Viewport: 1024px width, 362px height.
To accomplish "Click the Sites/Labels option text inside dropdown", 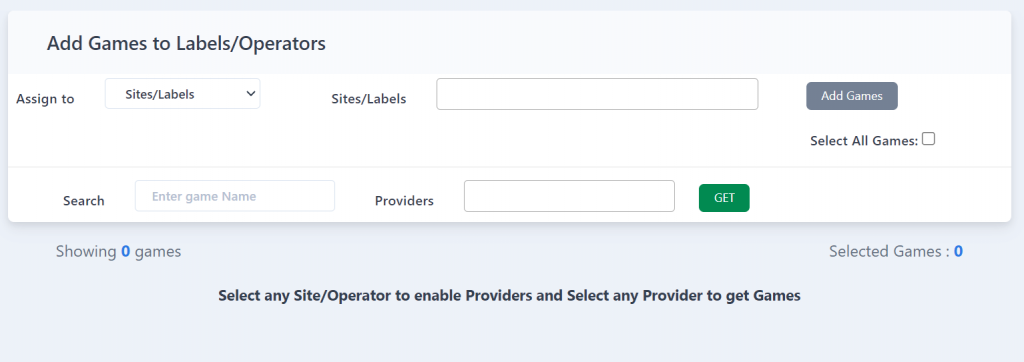I will click(x=160, y=94).
